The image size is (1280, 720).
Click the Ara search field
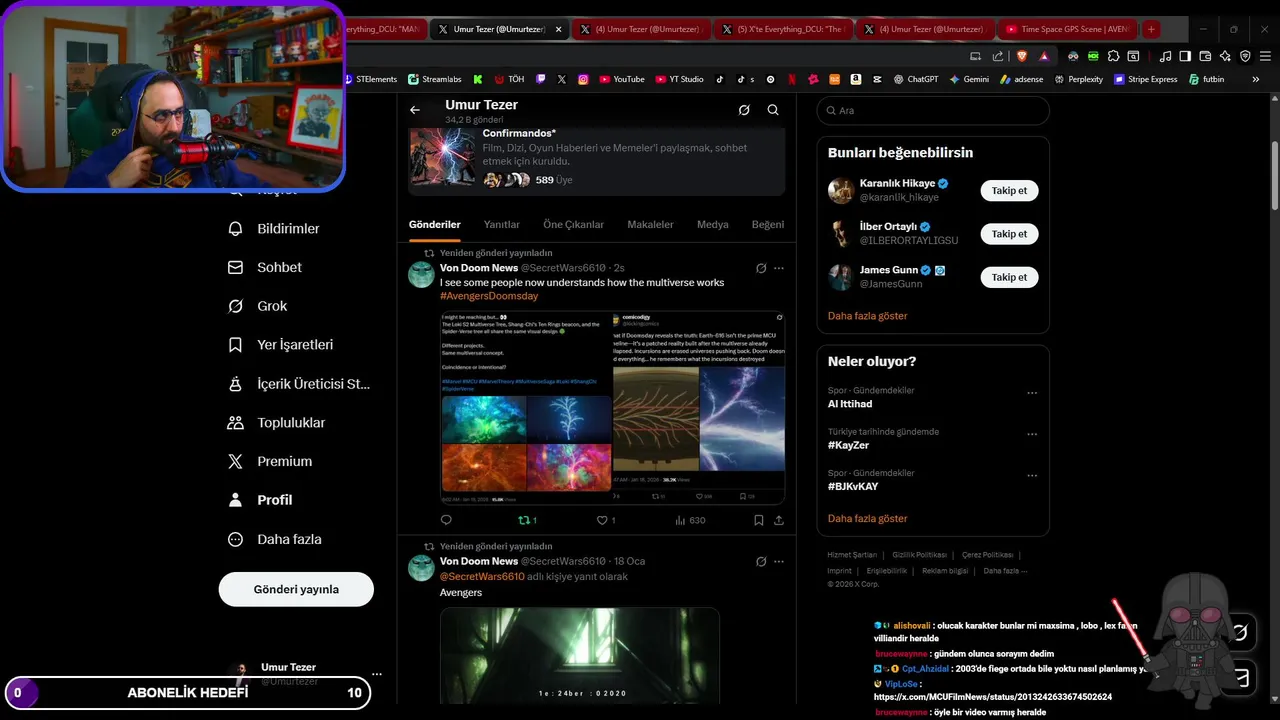[x=933, y=111]
